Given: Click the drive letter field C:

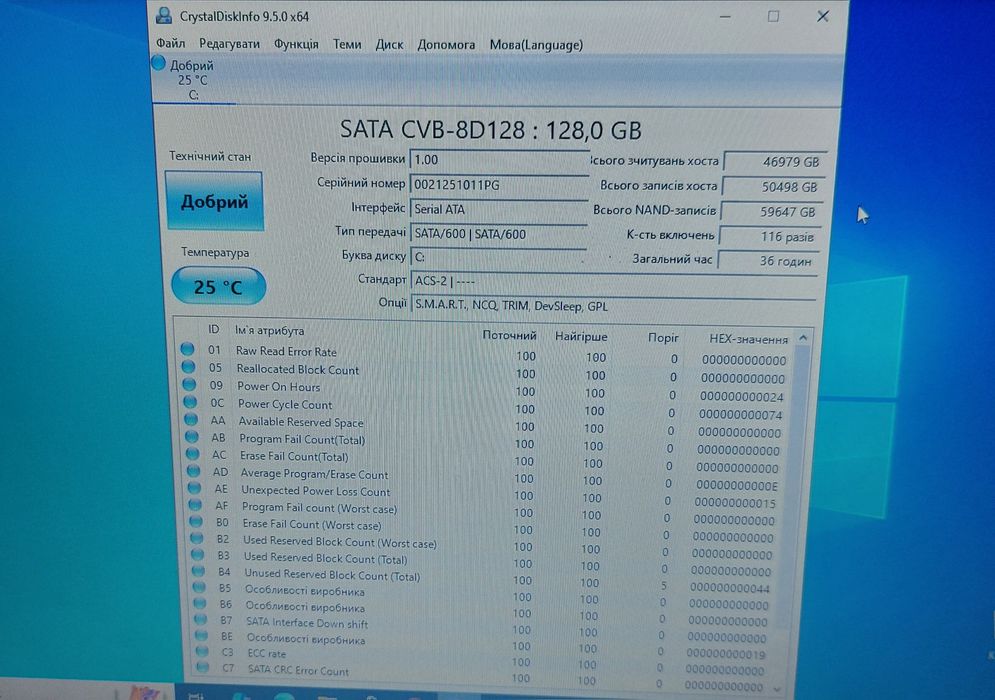Looking at the screenshot, I should click(x=499, y=257).
